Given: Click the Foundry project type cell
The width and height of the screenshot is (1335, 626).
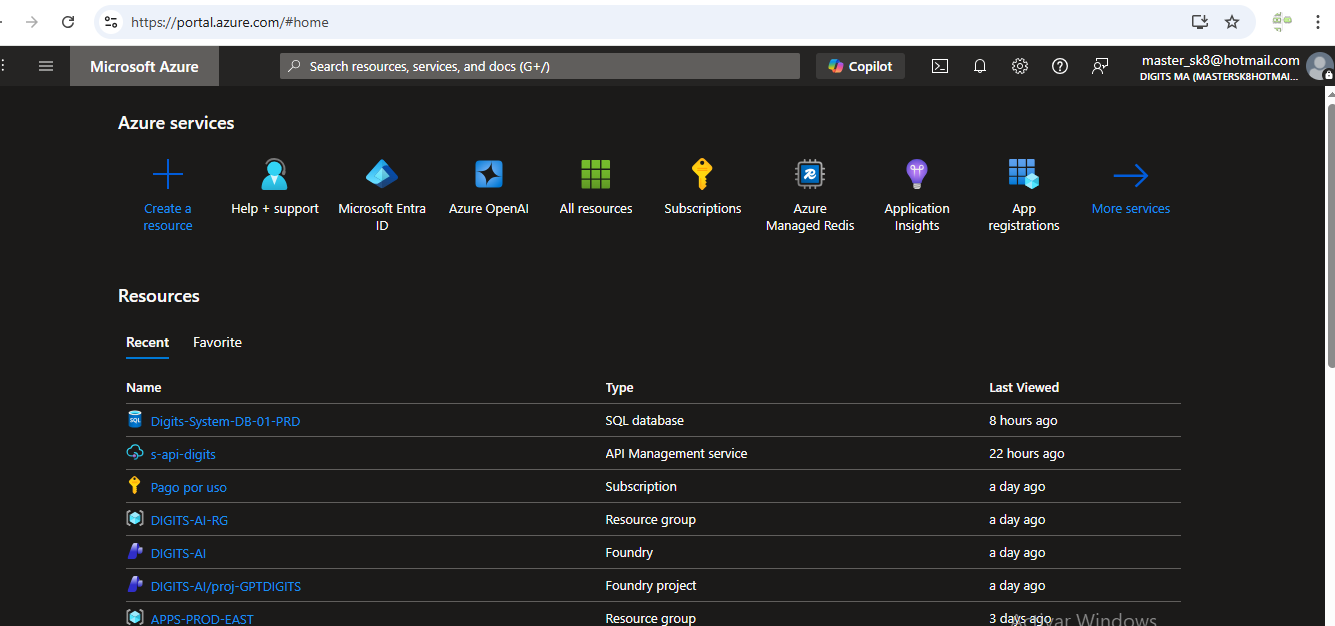Looking at the screenshot, I should (650, 585).
